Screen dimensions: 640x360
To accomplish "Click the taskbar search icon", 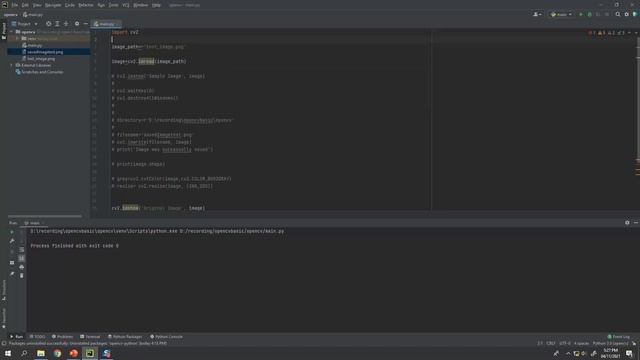I will (24, 353).
